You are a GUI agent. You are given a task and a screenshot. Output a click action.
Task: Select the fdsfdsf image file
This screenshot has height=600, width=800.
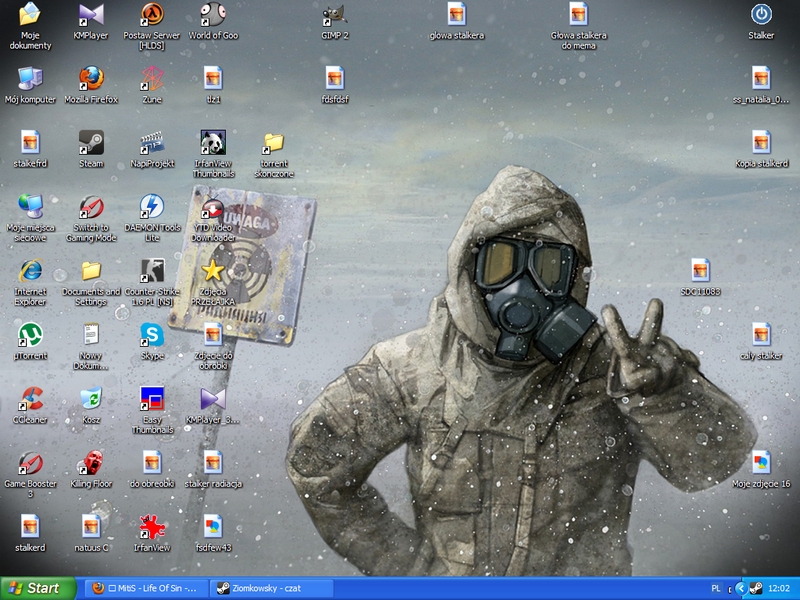click(x=335, y=79)
